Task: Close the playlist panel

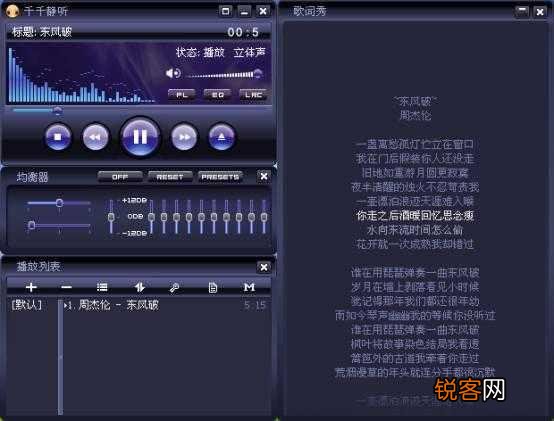Action: coord(264,267)
